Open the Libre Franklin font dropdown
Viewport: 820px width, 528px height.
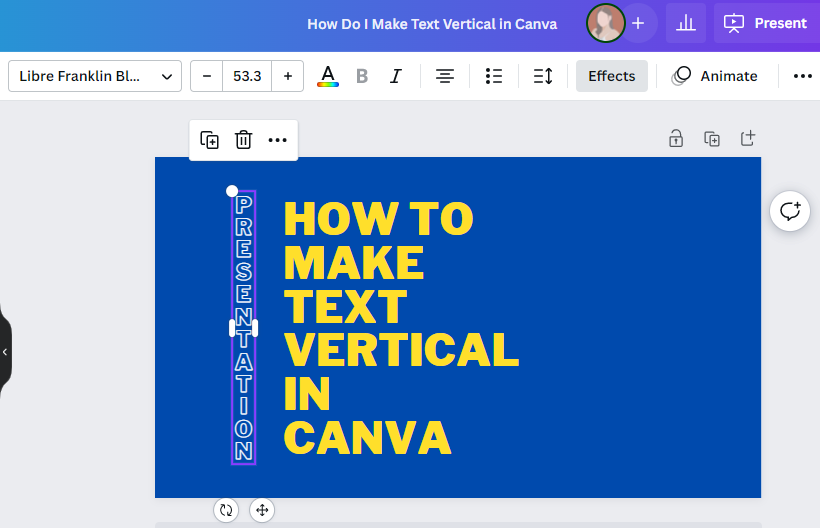tap(95, 76)
